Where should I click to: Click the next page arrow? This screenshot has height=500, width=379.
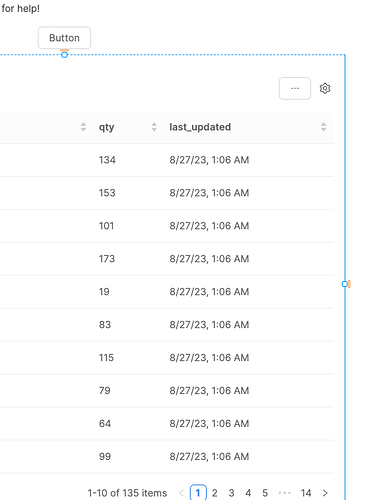[325, 493]
